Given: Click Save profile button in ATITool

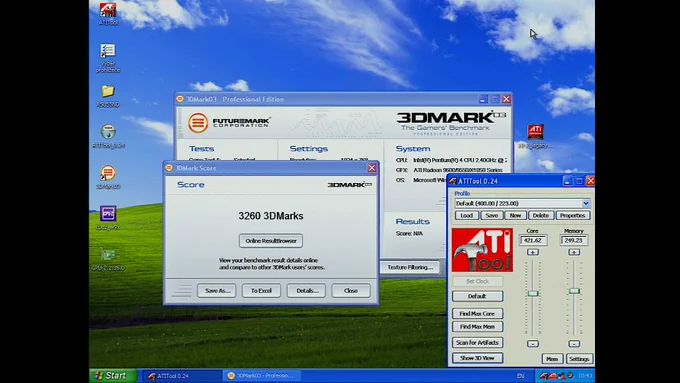Looking at the screenshot, I should tap(491, 216).
